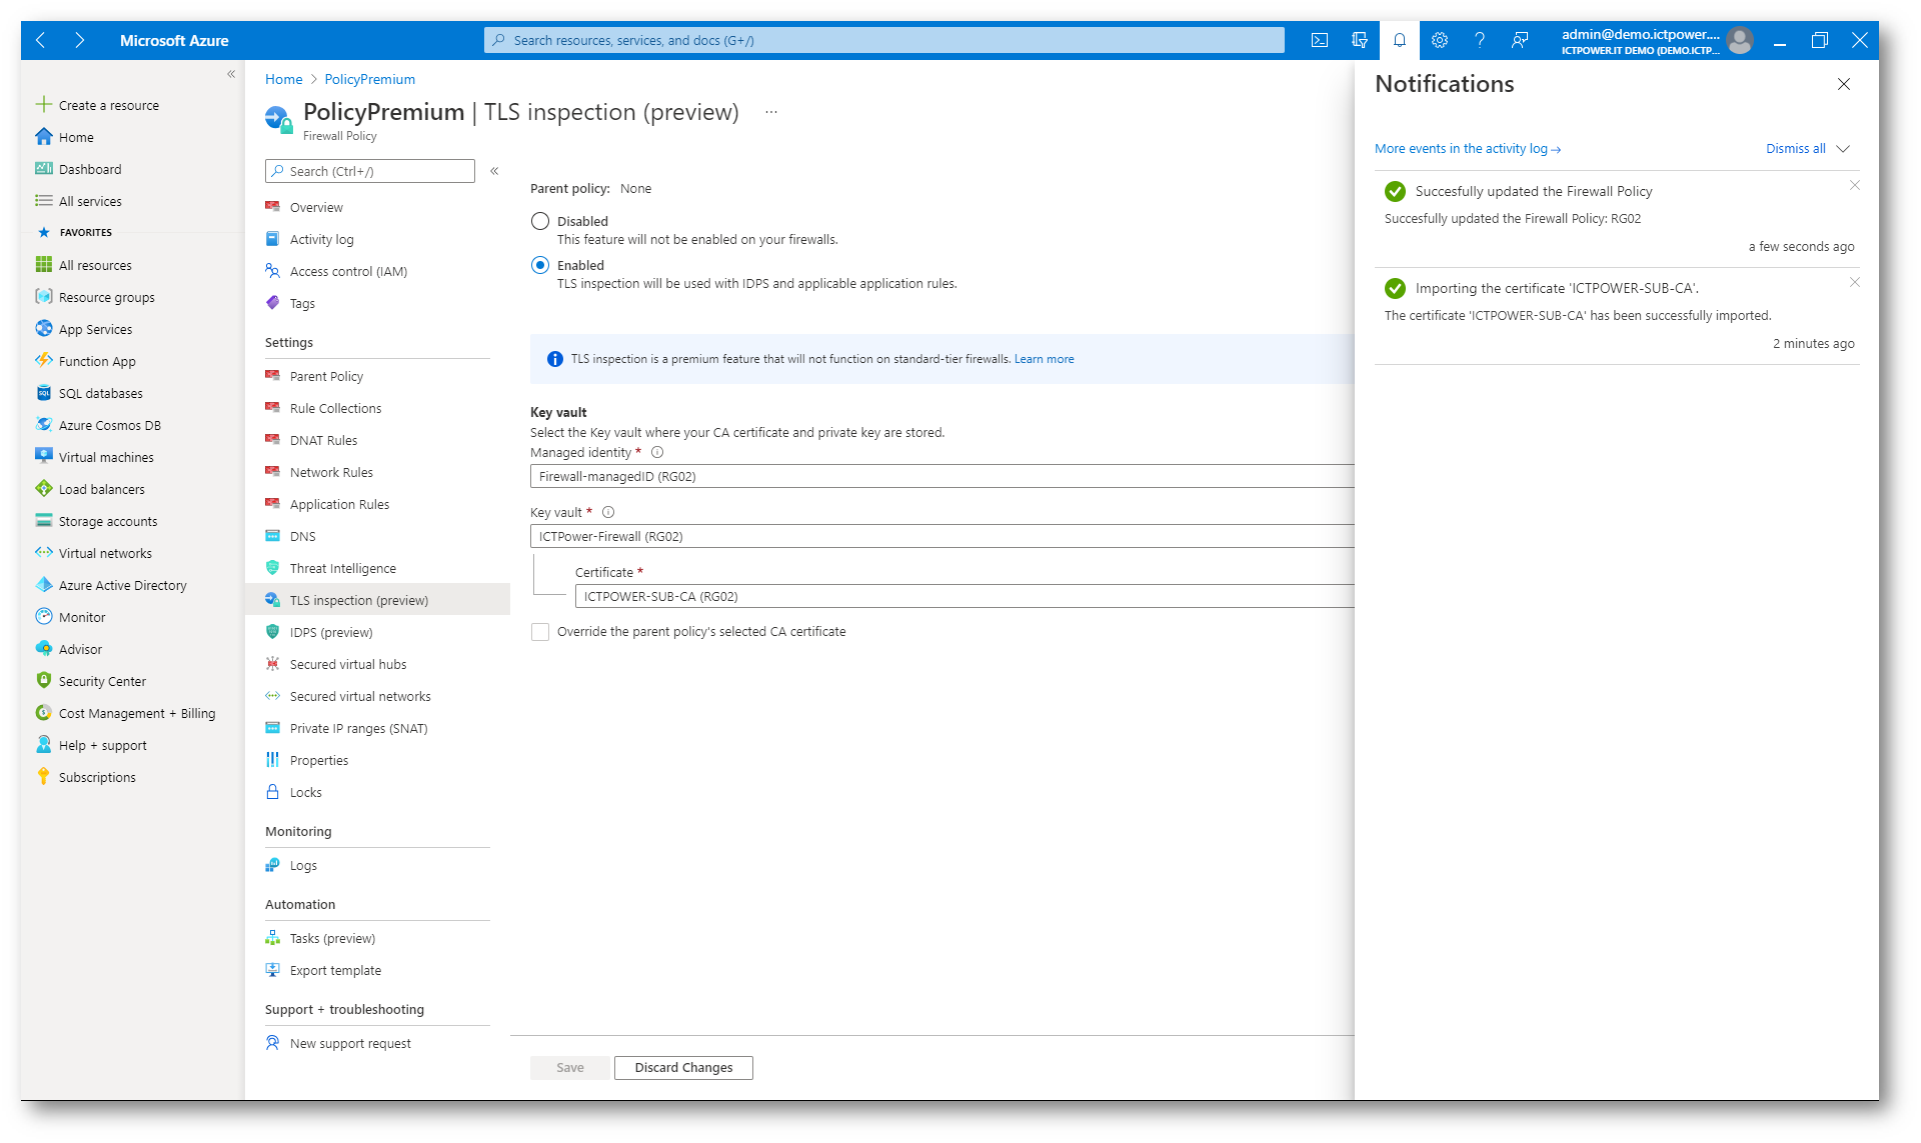Open Function App in favorites

pyautogui.click(x=97, y=361)
